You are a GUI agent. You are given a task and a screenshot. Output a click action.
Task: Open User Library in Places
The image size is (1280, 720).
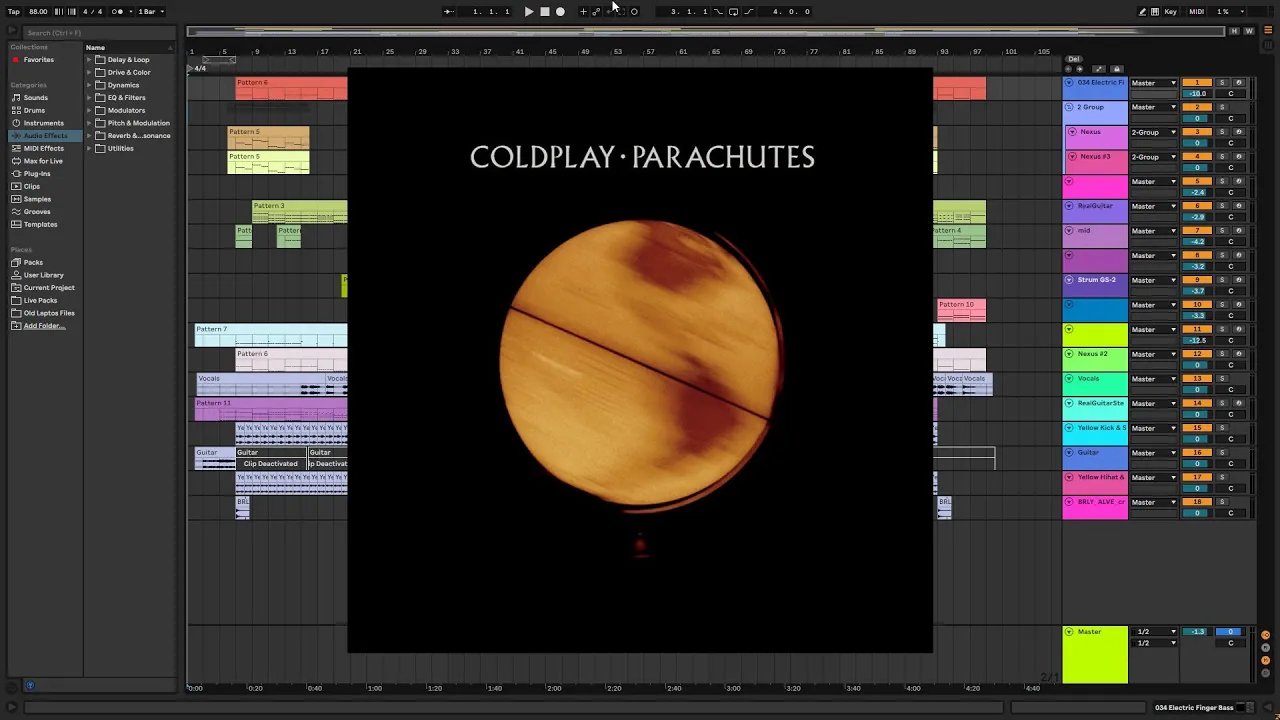44,275
